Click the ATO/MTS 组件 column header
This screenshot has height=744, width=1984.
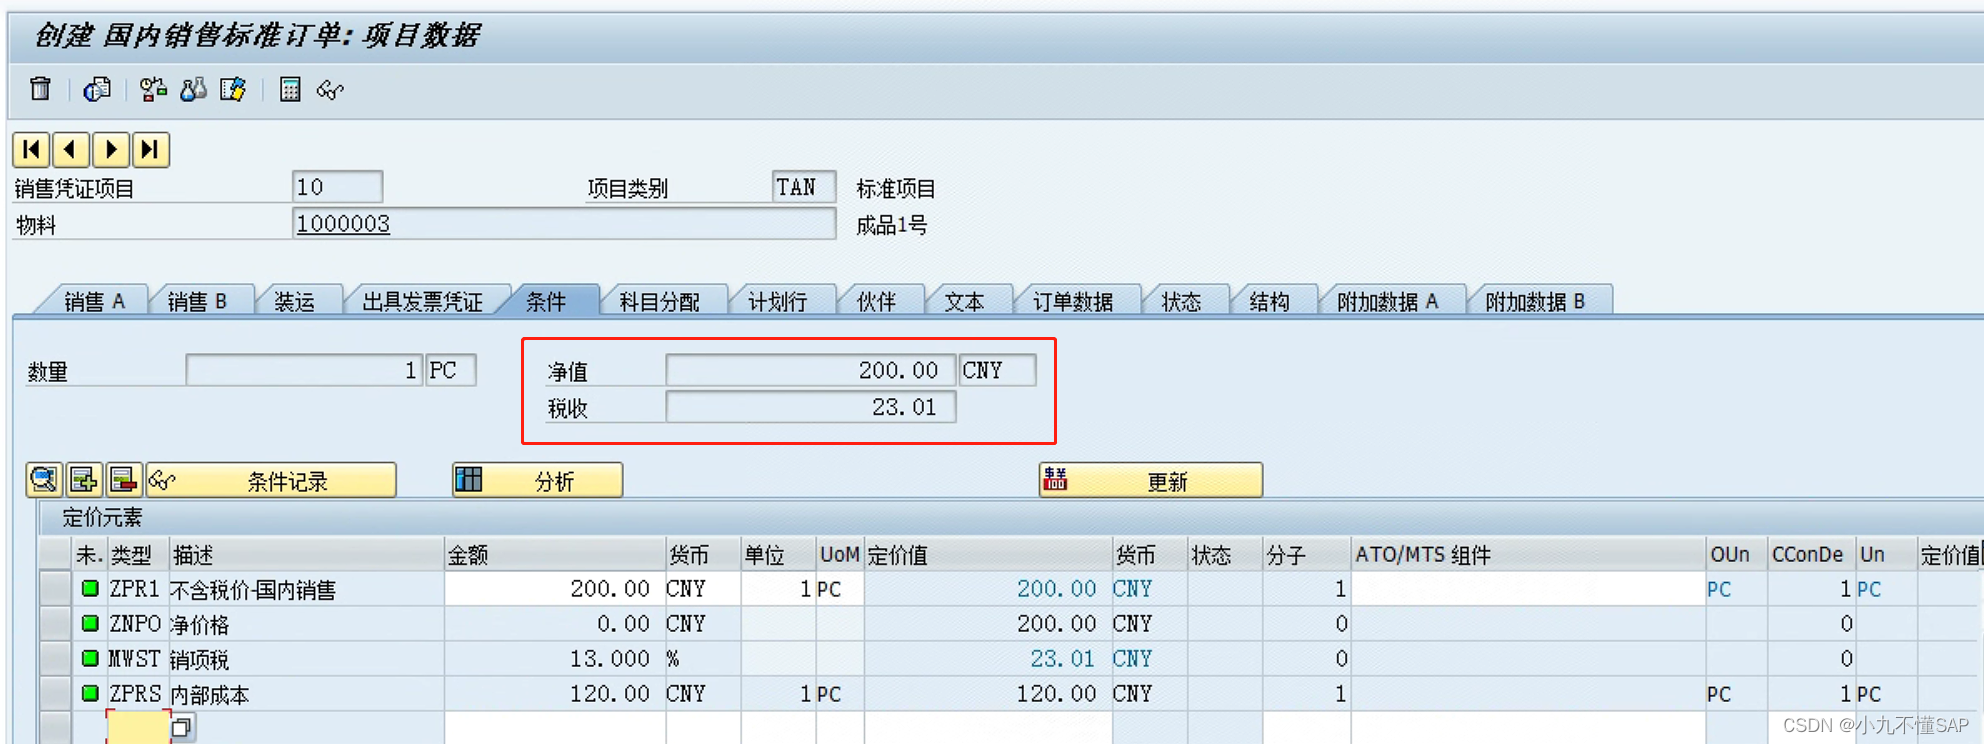click(x=1528, y=554)
